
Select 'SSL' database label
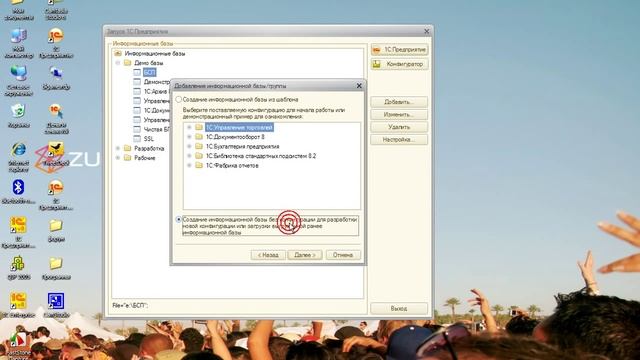coord(149,139)
